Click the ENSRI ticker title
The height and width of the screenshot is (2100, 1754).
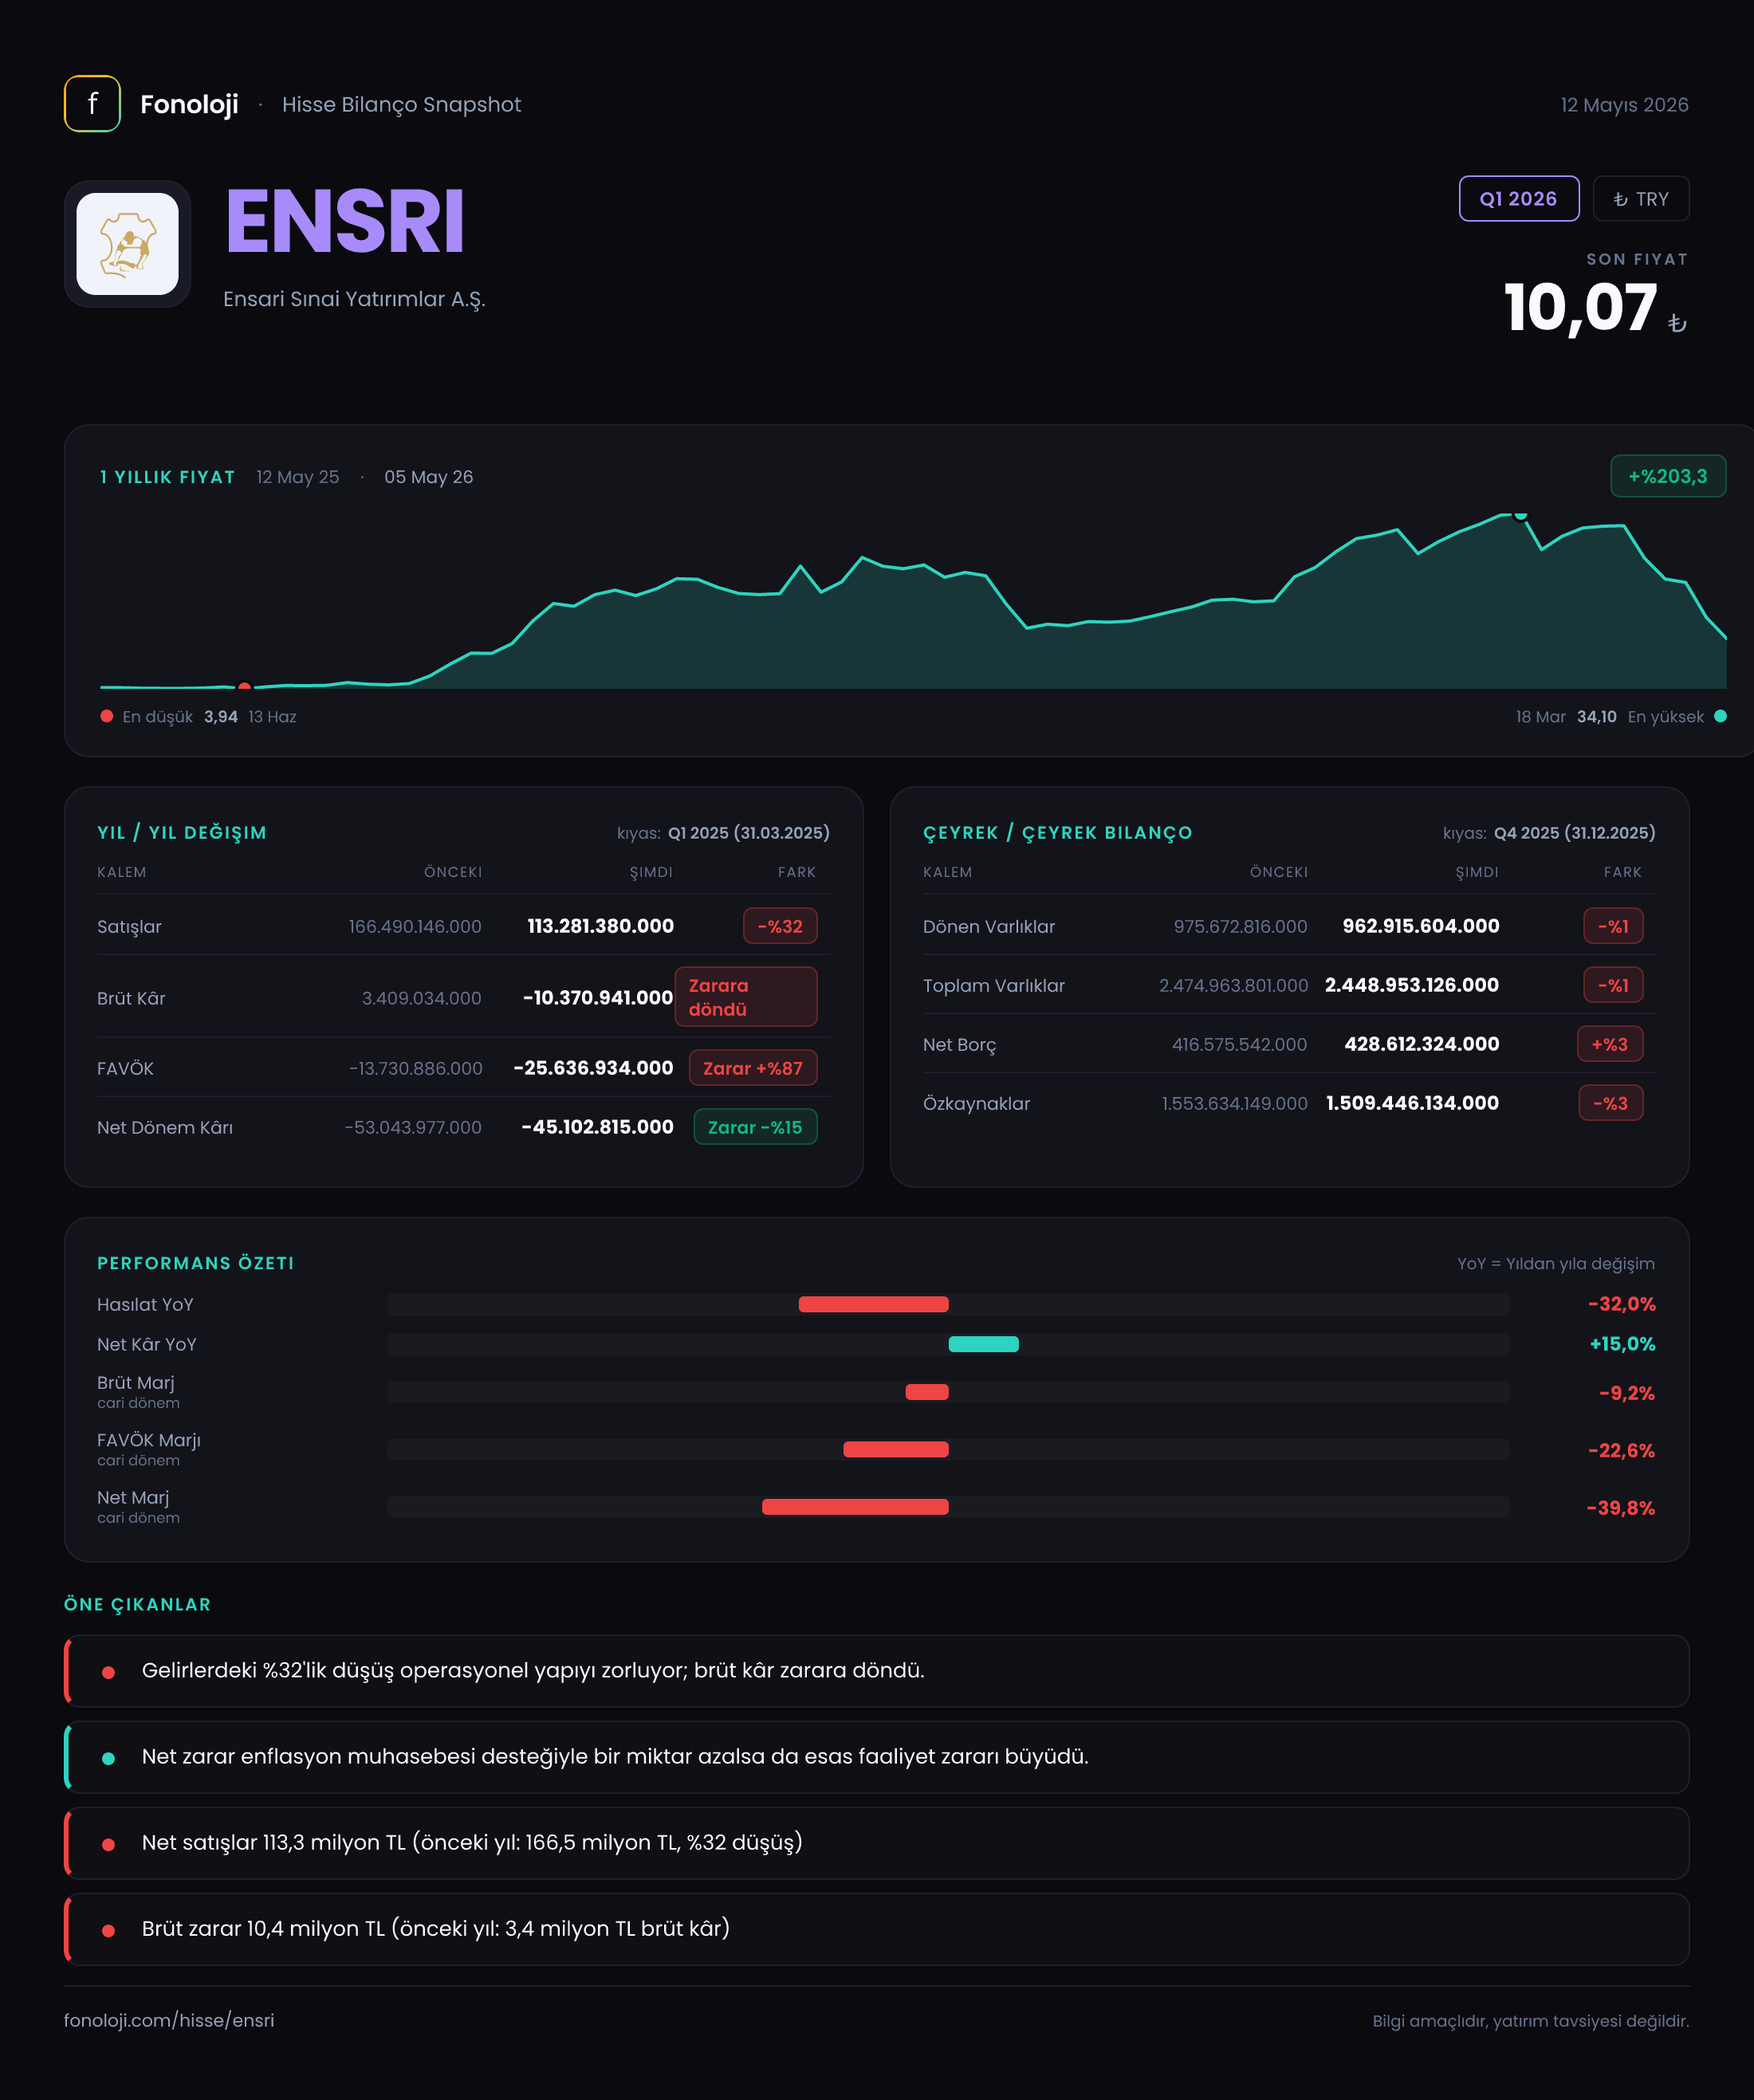click(345, 222)
